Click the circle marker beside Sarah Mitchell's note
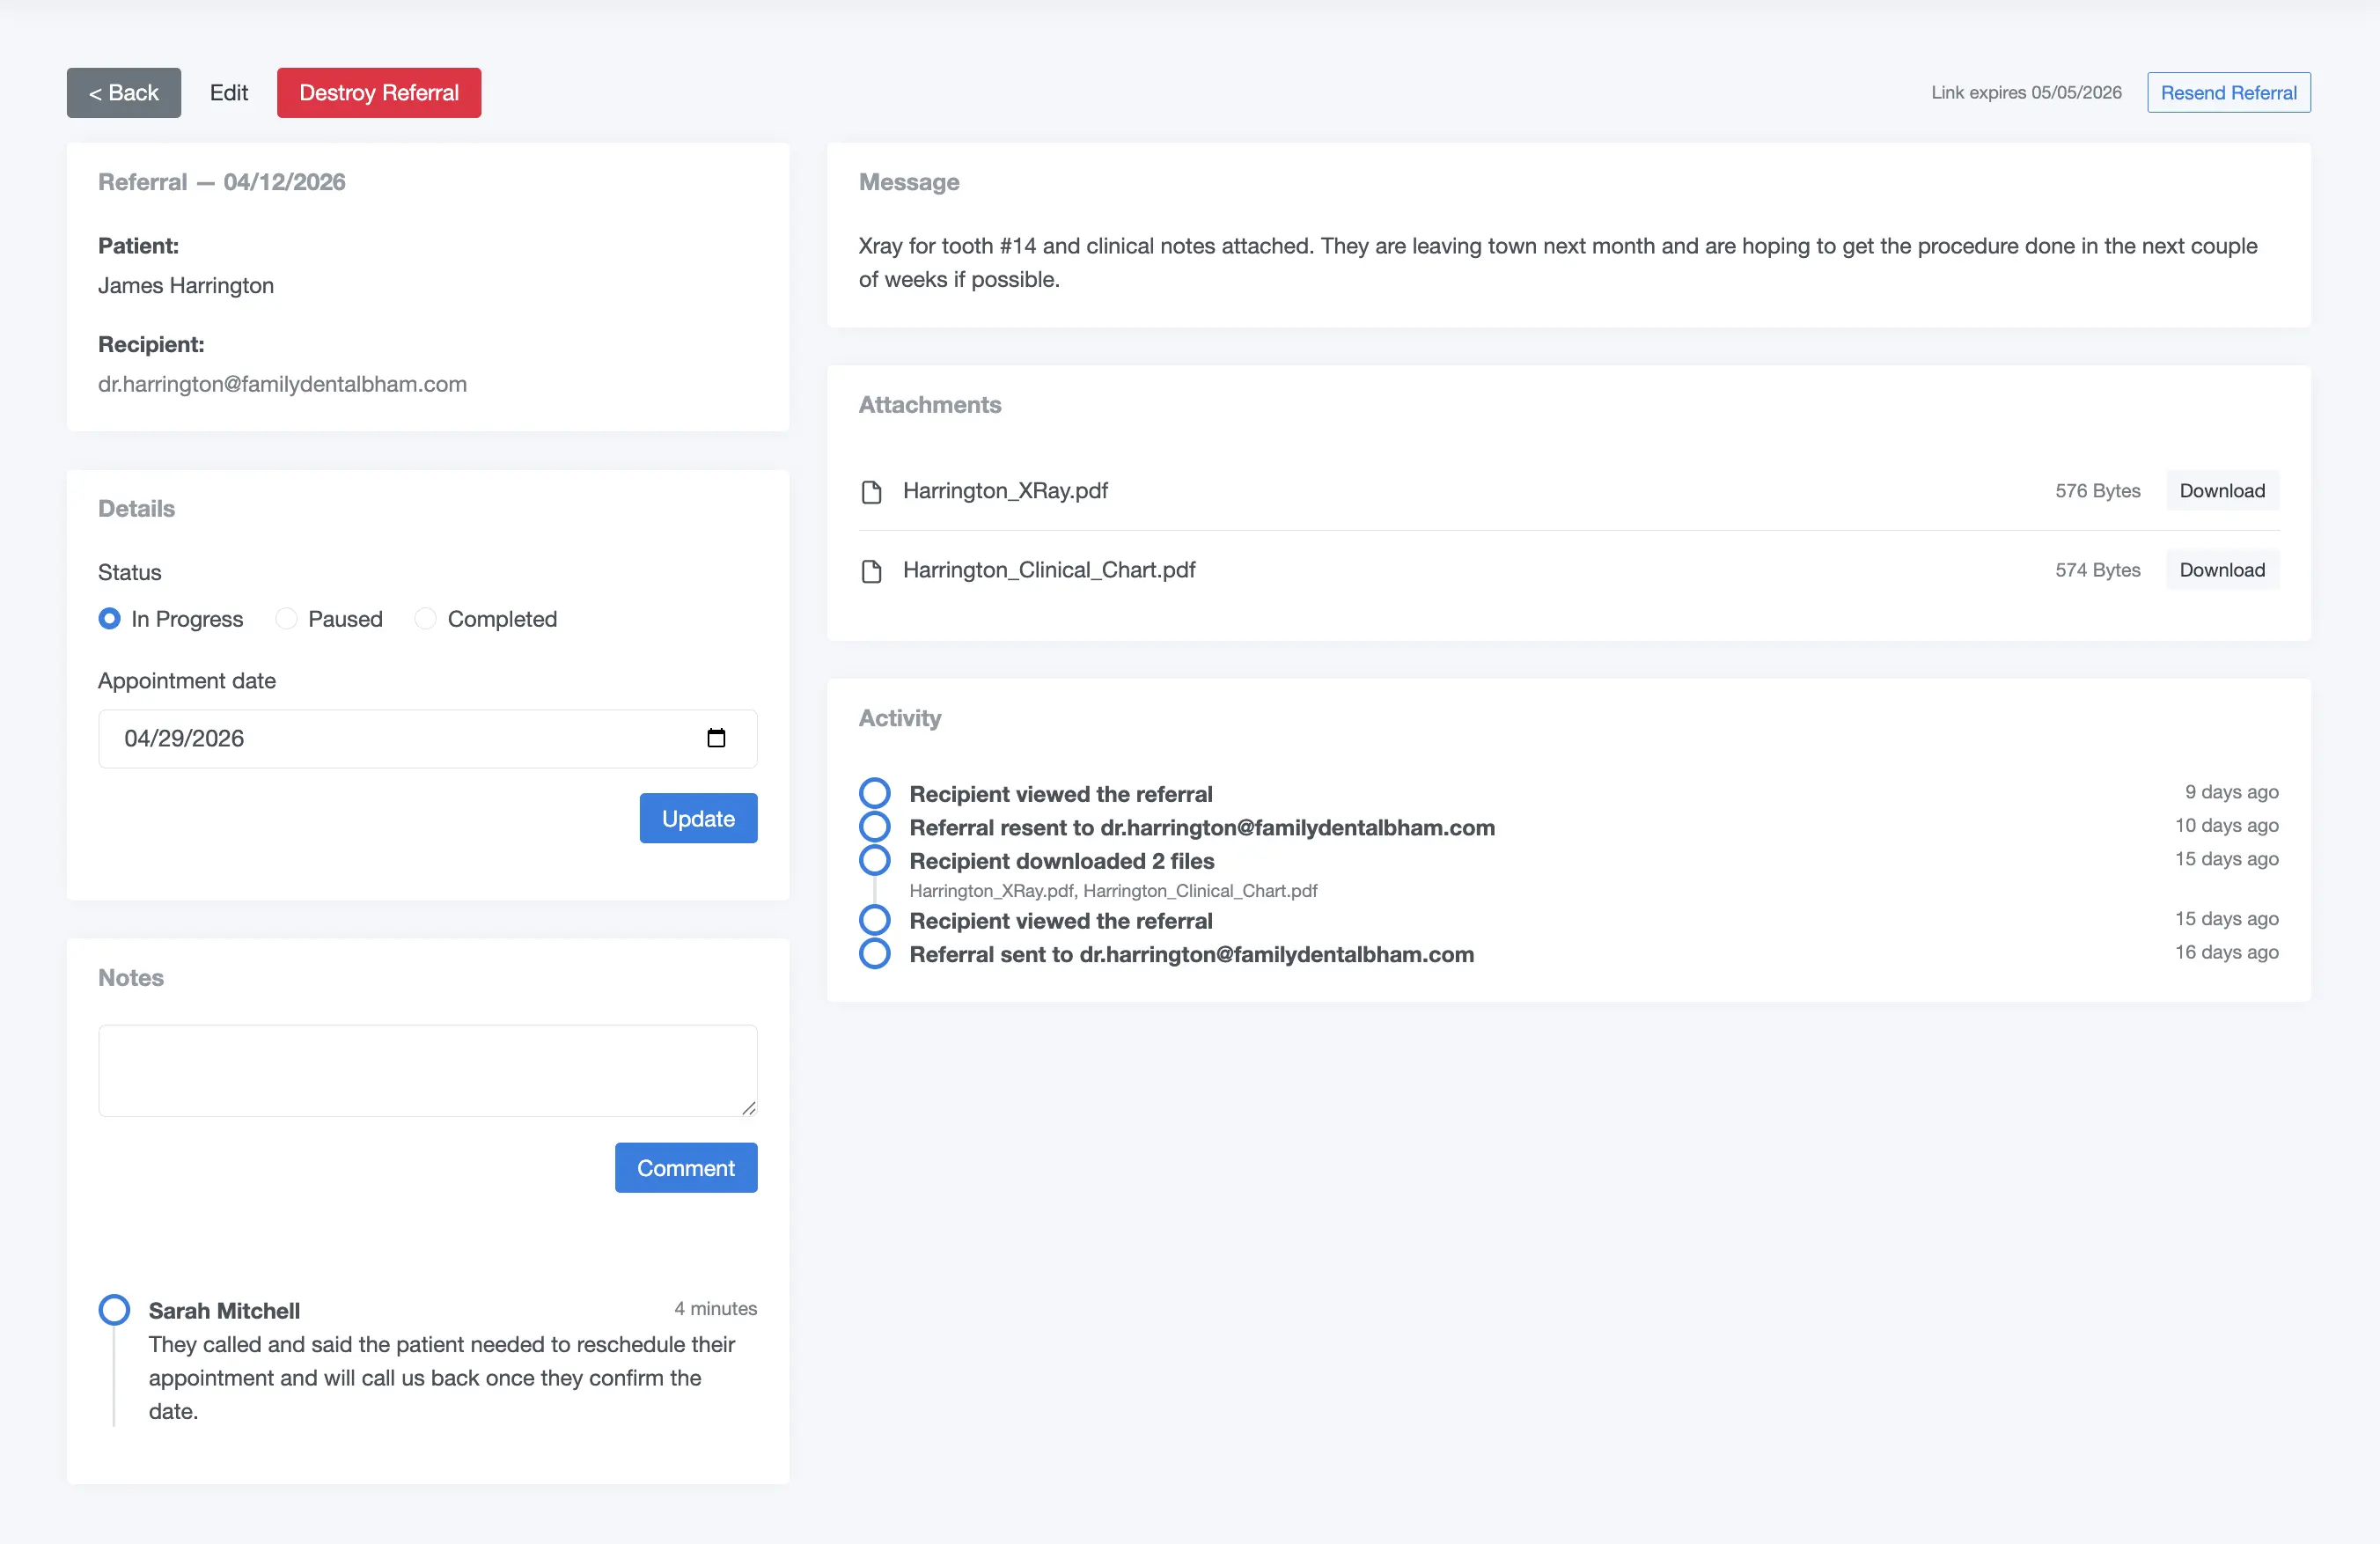The image size is (2380, 1544). [x=114, y=1310]
